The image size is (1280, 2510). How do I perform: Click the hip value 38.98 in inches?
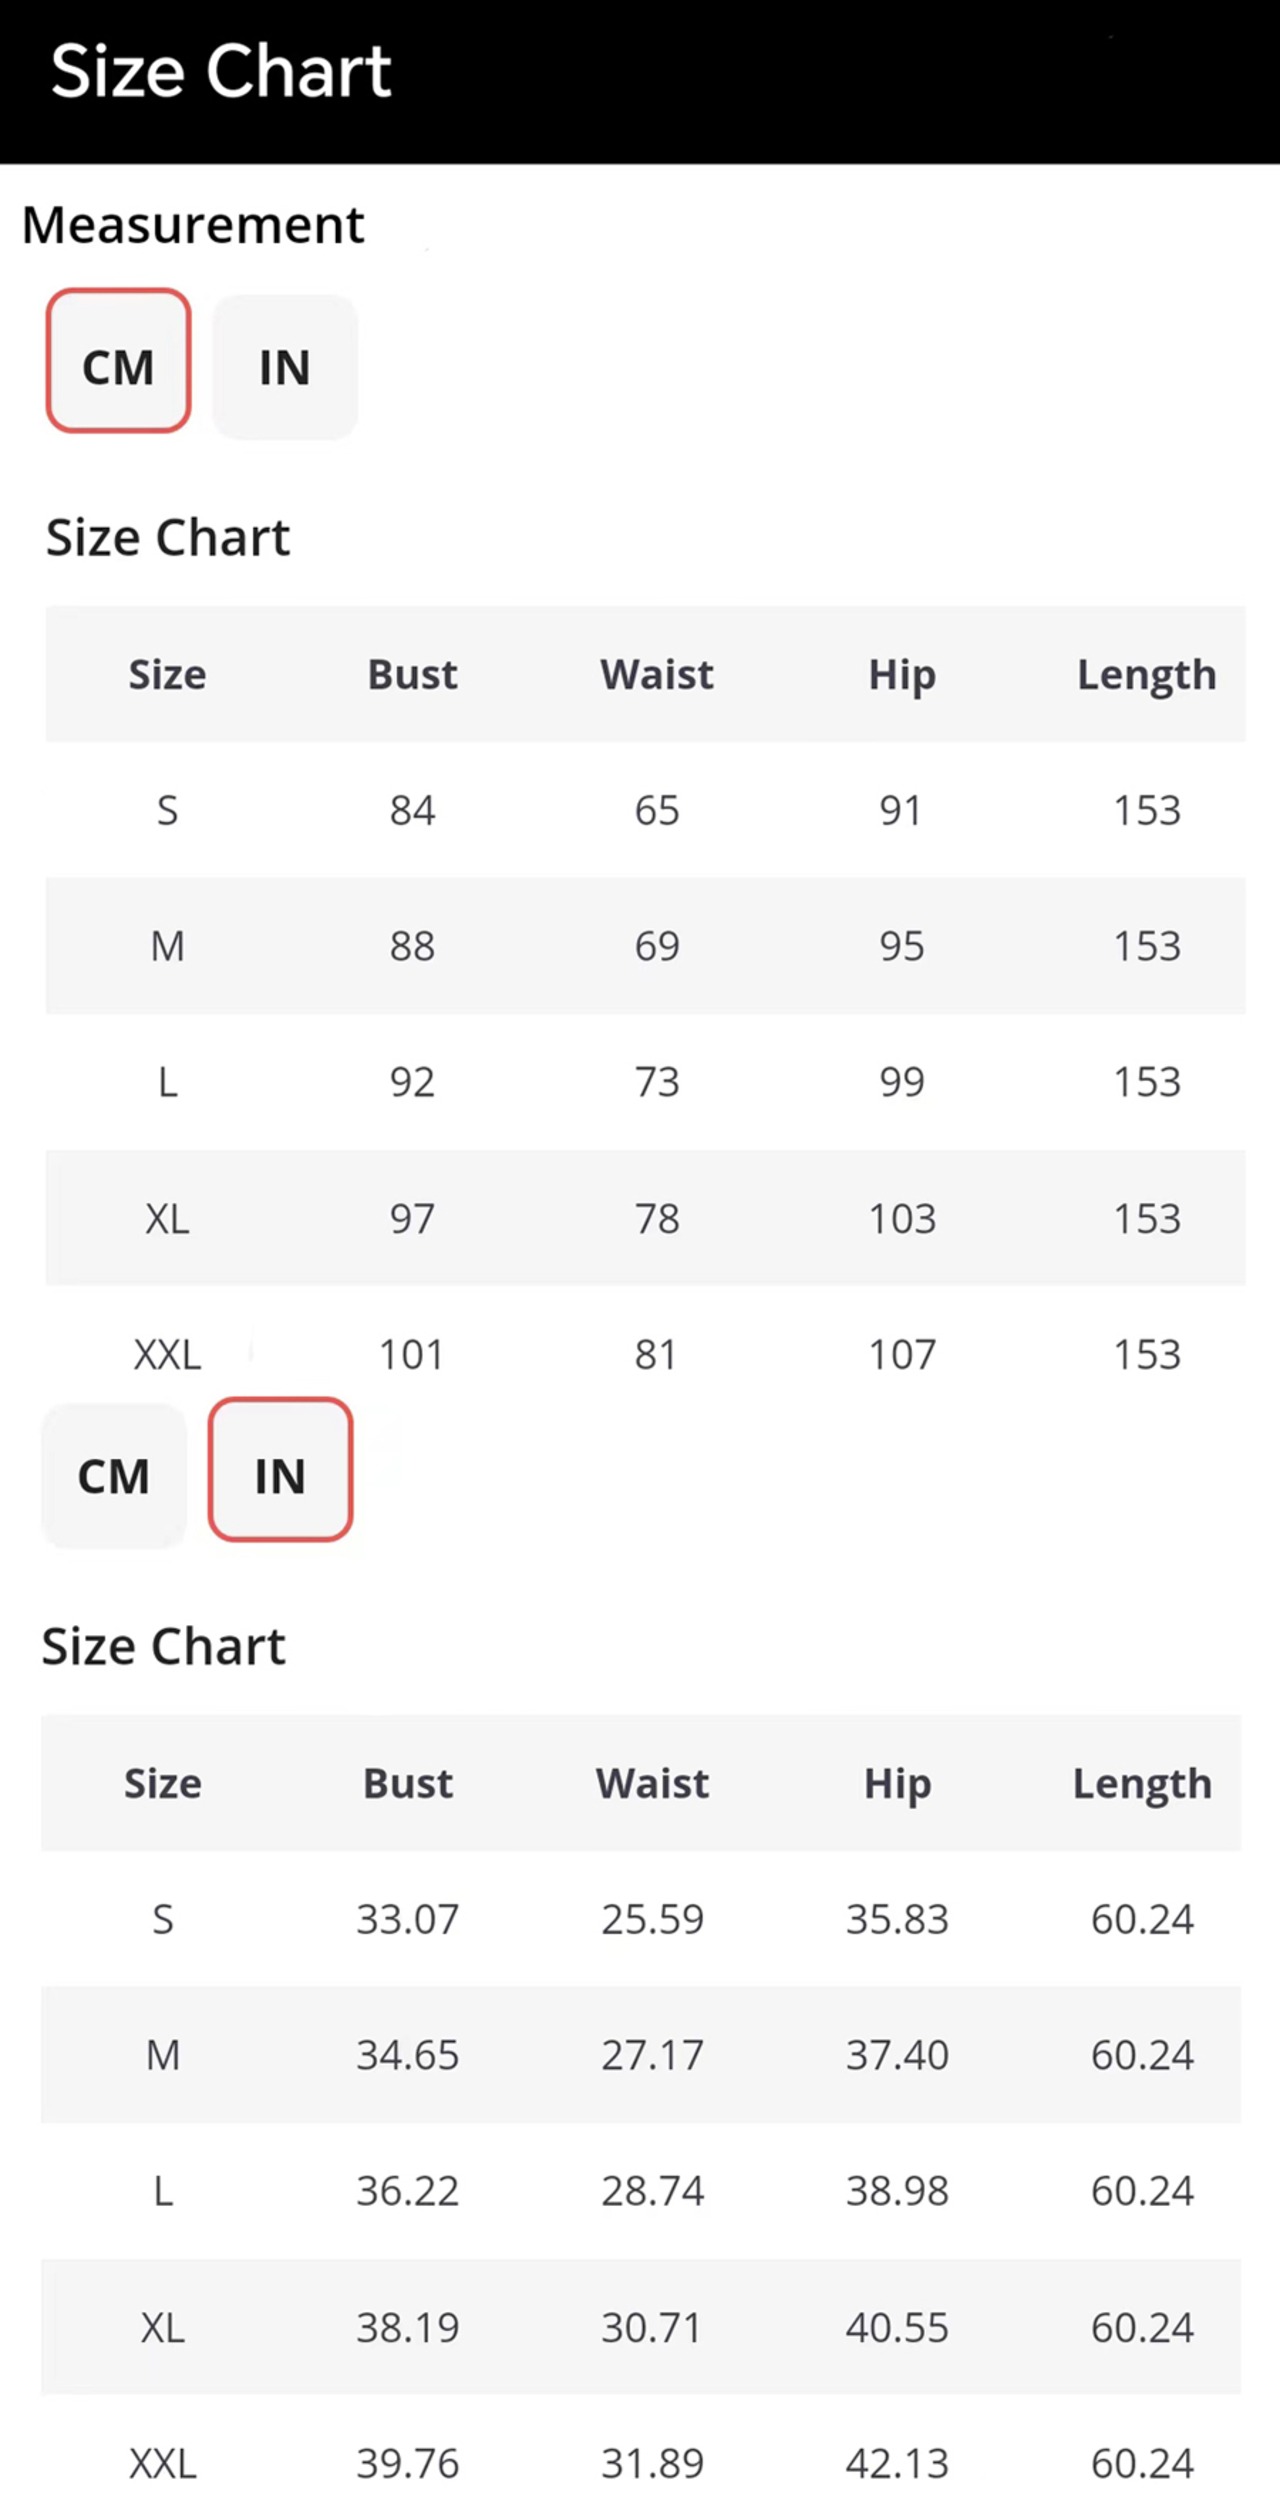pyautogui.click(x=897, y=2191)
